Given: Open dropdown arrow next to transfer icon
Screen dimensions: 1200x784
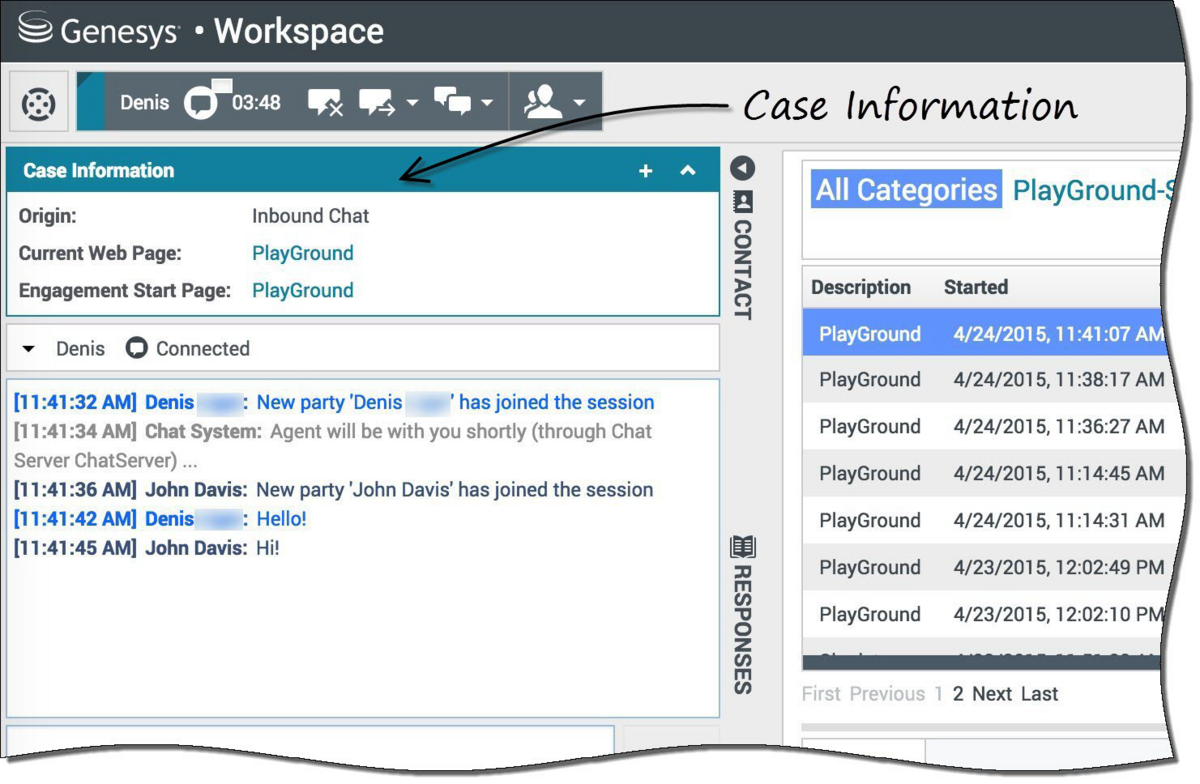Looking at the screenshot, I should (412, 103).
